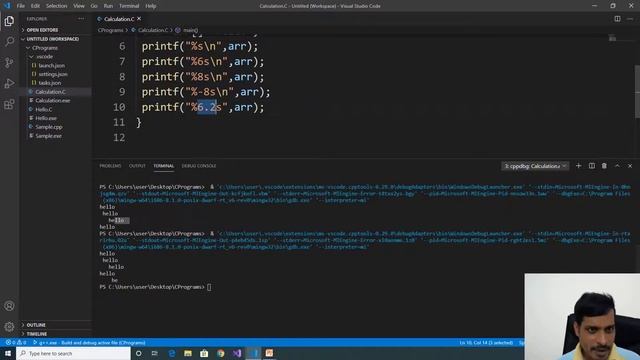Screen dimensions: 640x360
Task: Open File Explorer from taskbar
Action: tap(188, 353)
